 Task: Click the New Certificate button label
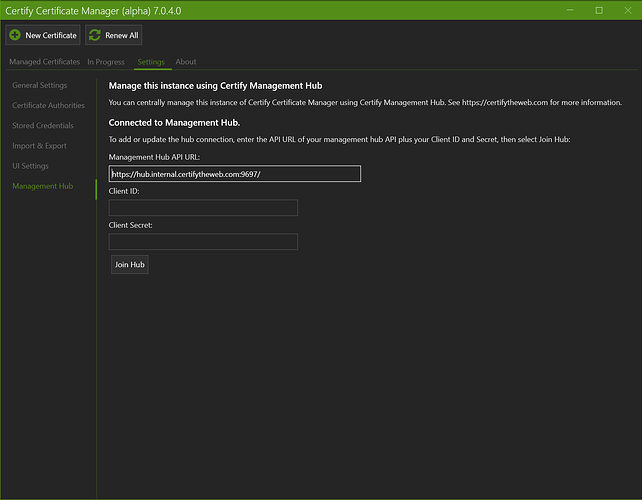51,36
